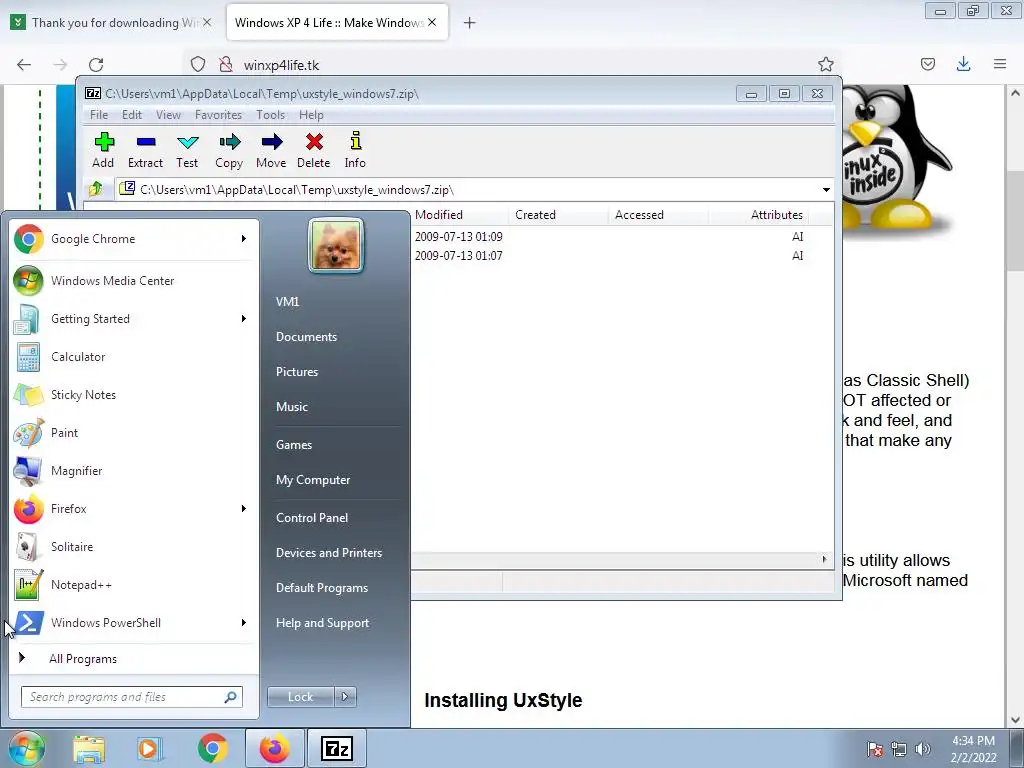The height and width of the screenshot is (768, 1024).
Task: Expand Getting Started submenu arrow
Action: coord(244,319)
